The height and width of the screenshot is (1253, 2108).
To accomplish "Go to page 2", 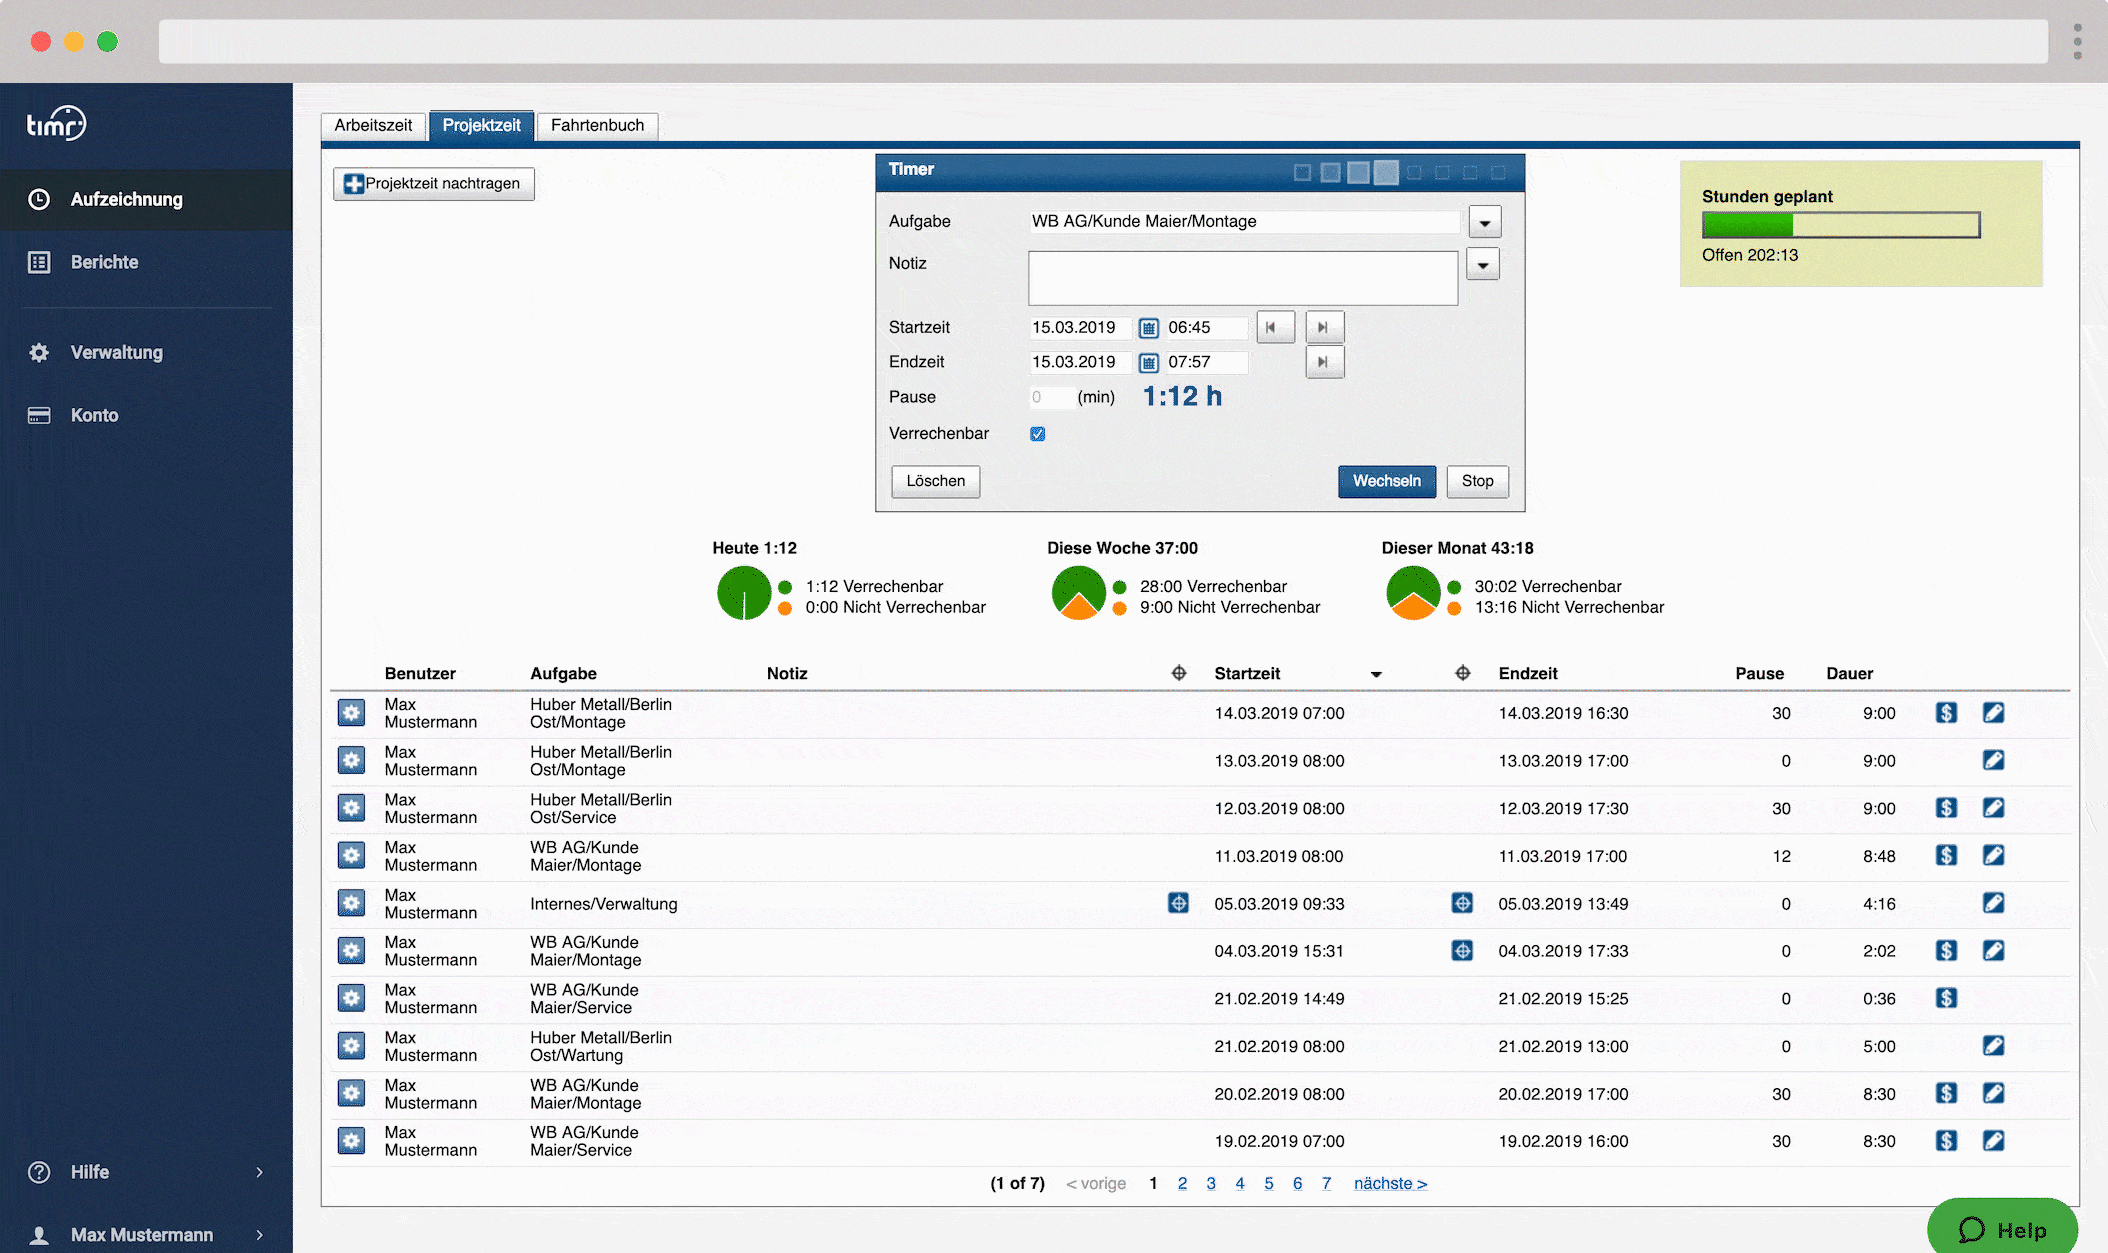I will point(1182,1183).
